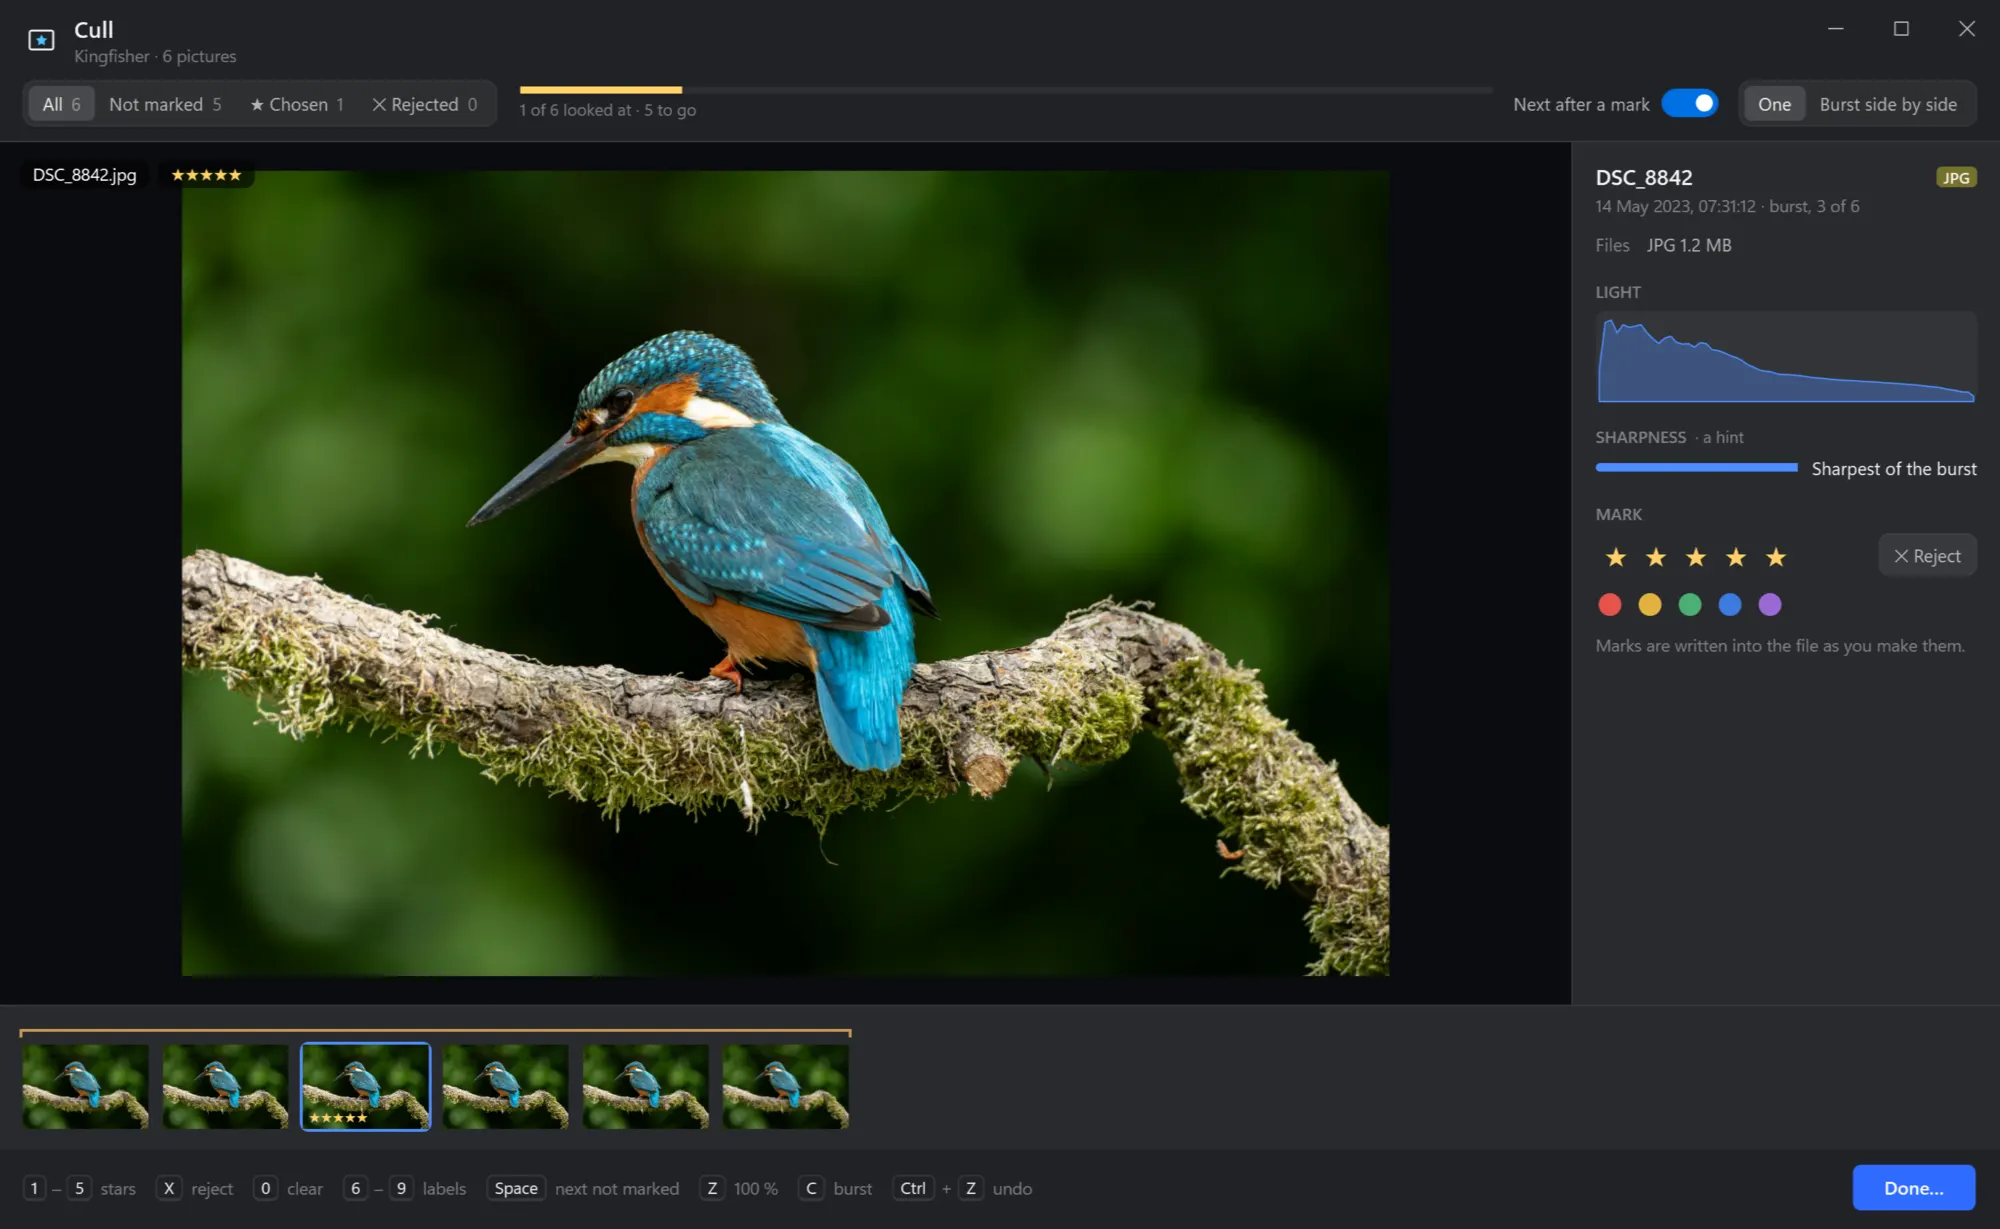The image size is (2000, 1229).
Task: Select the sixth thumbnail in the filmstrip
Action: (x=786, y=1087)
